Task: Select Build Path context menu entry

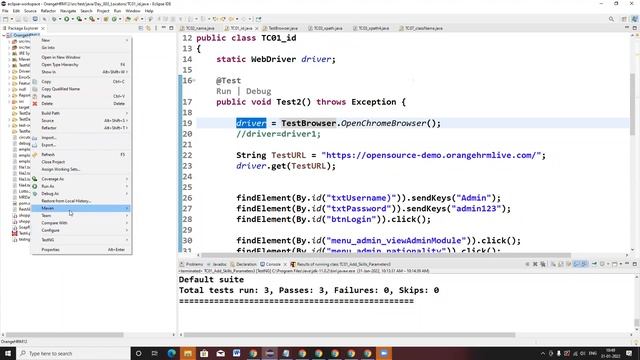Action: pyautogui.click(x=81, y=113)
